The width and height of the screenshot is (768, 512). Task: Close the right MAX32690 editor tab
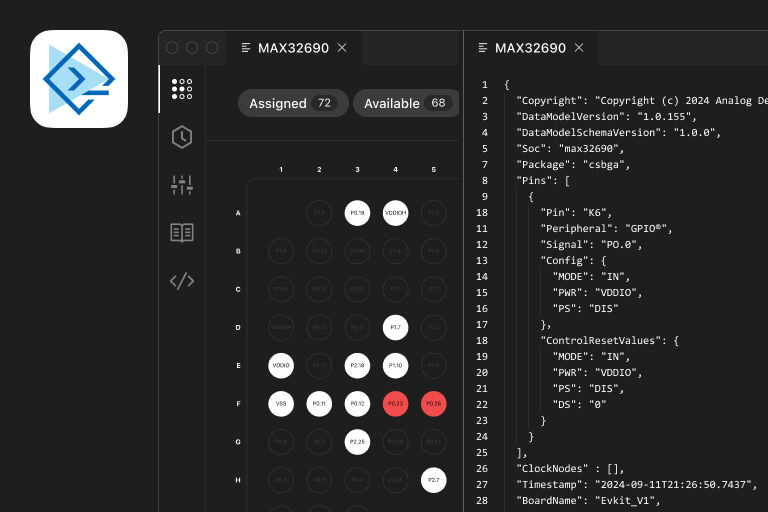(x=579, y=48)
